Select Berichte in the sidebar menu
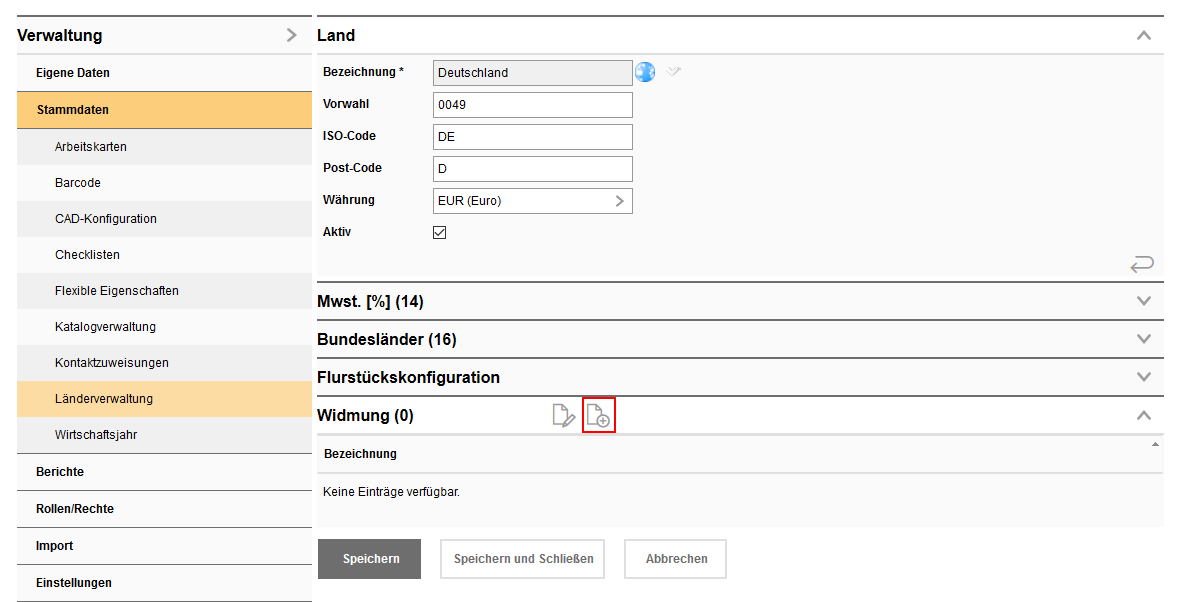1182x602 pixels. tap(60, 472)
